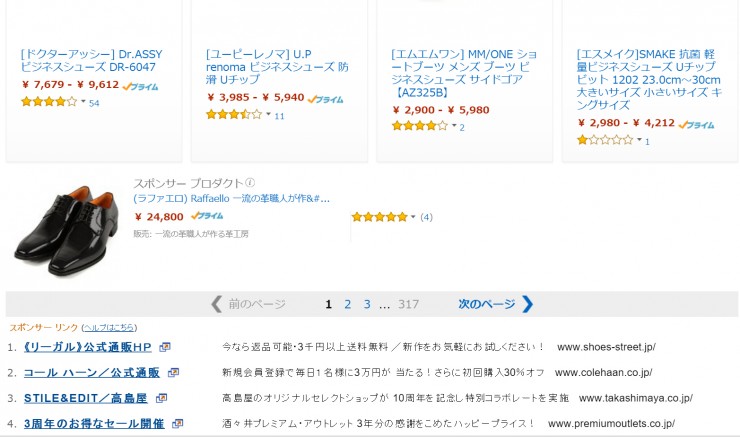Screen dimensions: 740x437
Task: Open U.P renoma business shoes listing
Action: tap(277, 67)
